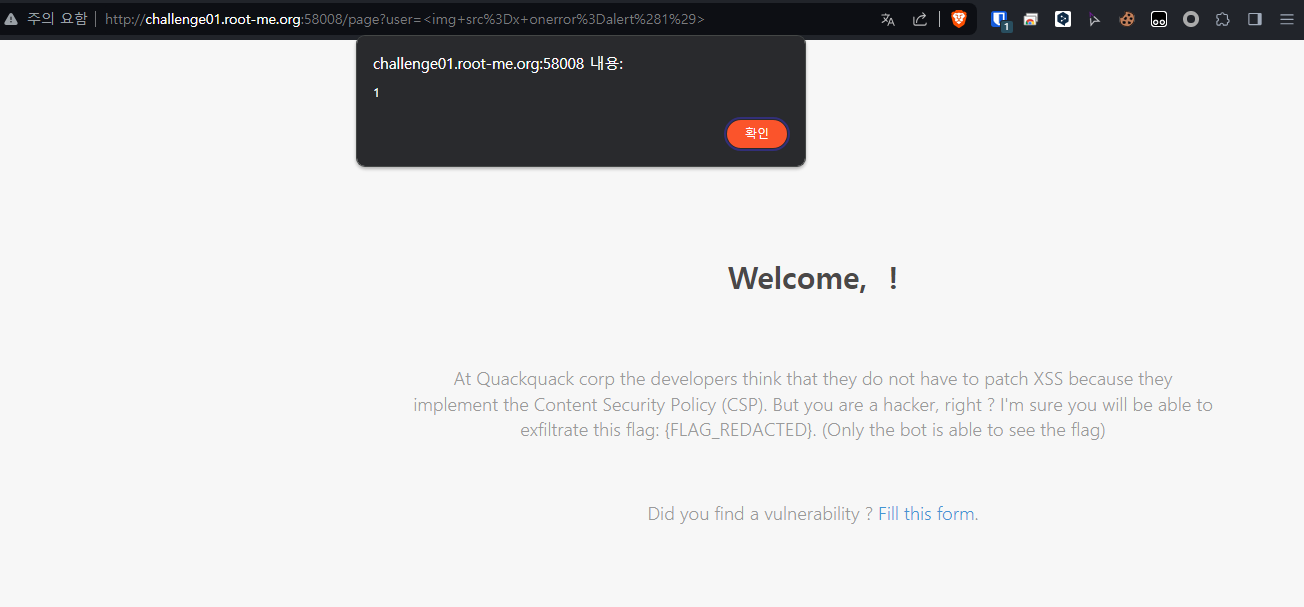Open the Bitwarden extension icon

pyautogui.click(x=999, y=19)
